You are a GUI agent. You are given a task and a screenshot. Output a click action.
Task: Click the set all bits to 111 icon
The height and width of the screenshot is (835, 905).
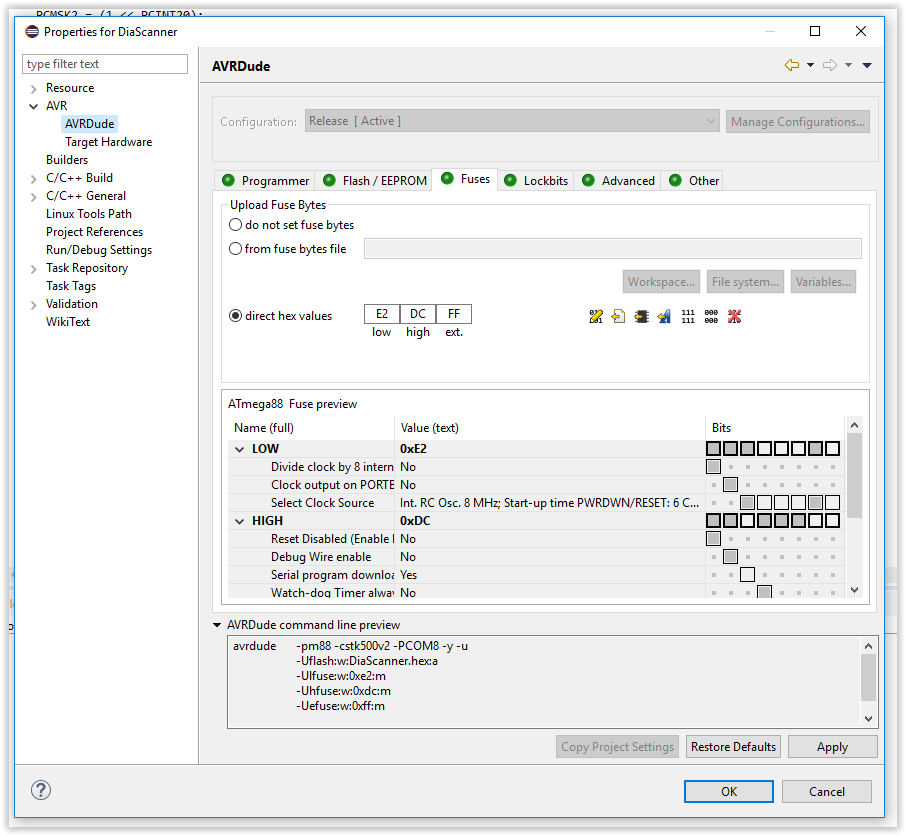click(688, 316)
